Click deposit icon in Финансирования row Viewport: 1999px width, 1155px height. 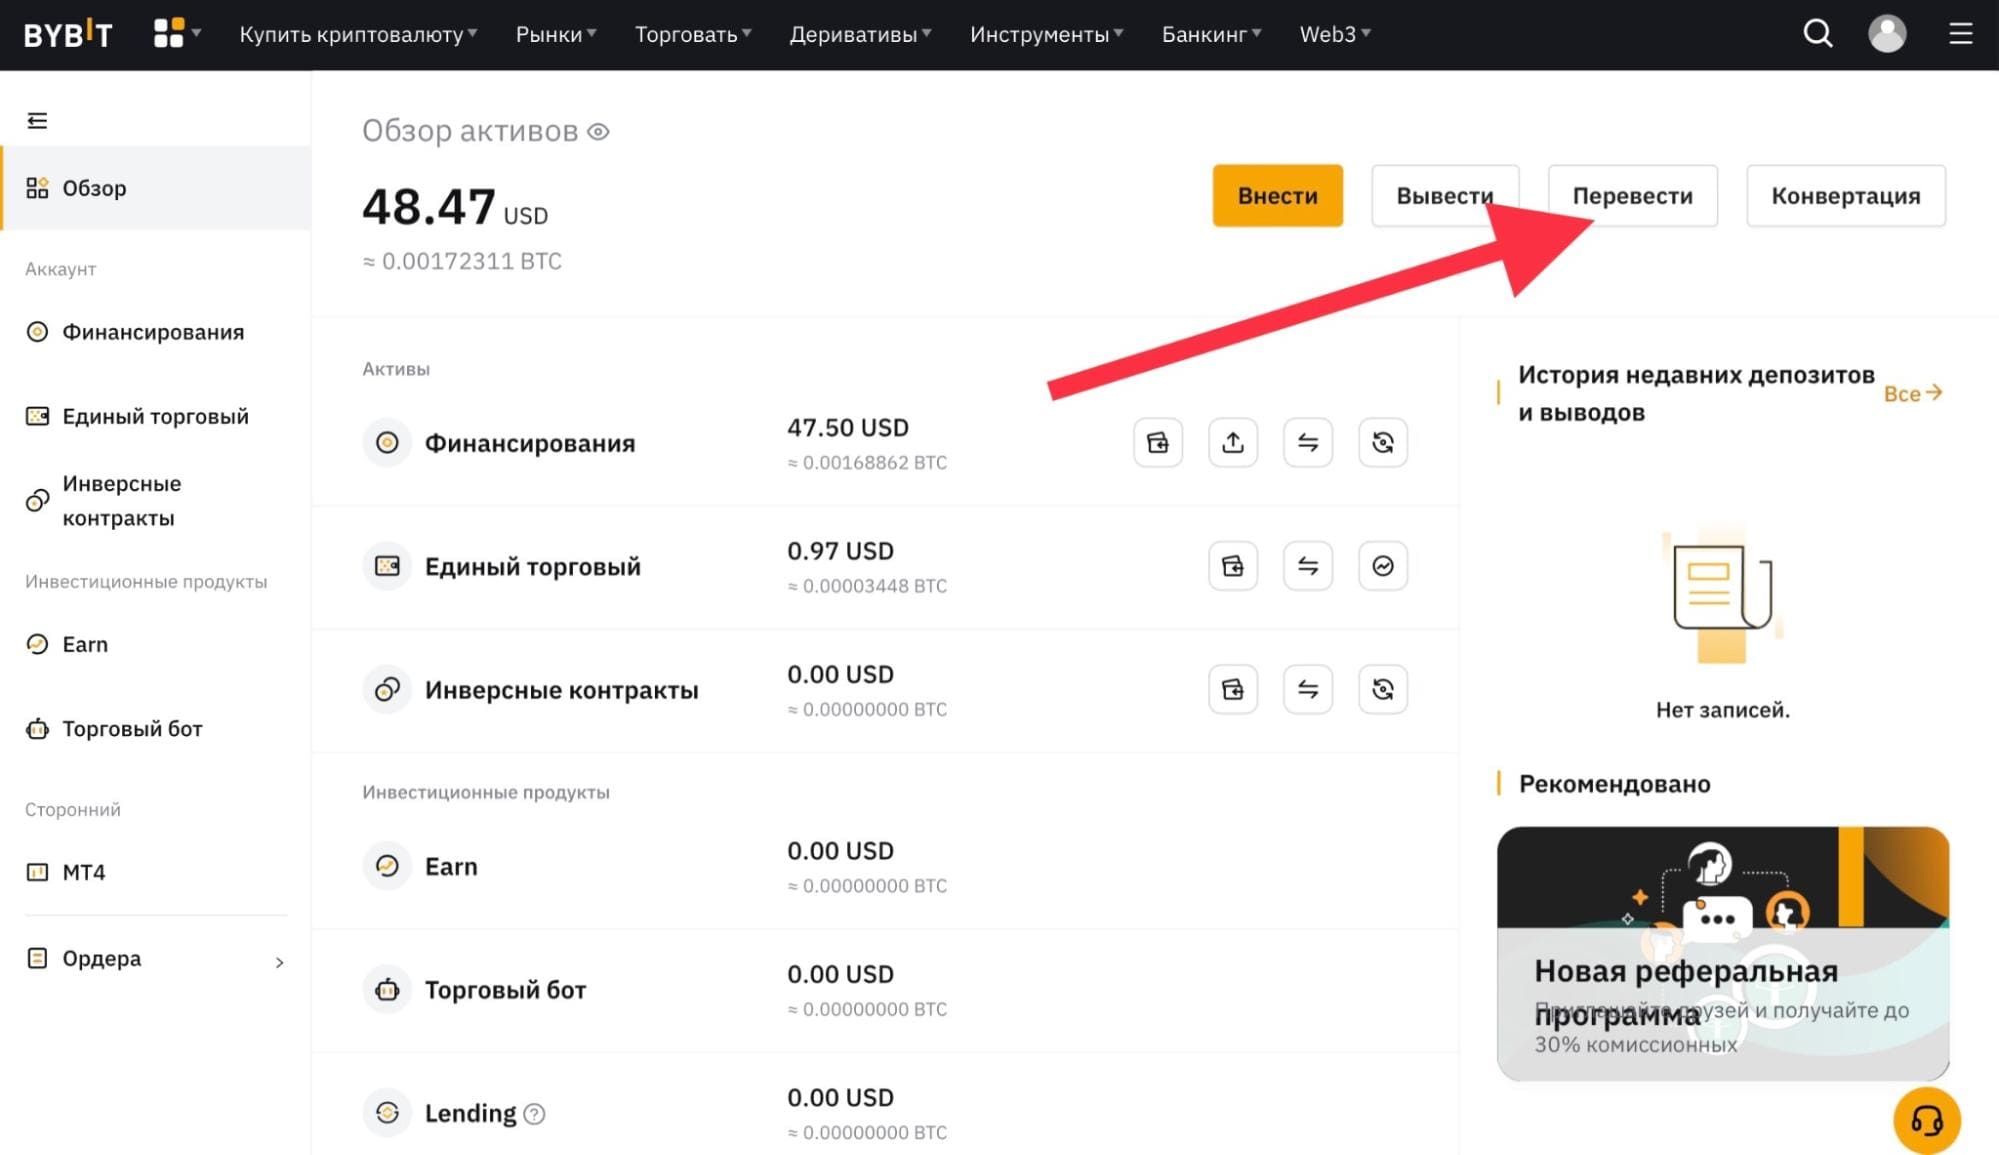pyautogui.click(x=1158, y=442)
